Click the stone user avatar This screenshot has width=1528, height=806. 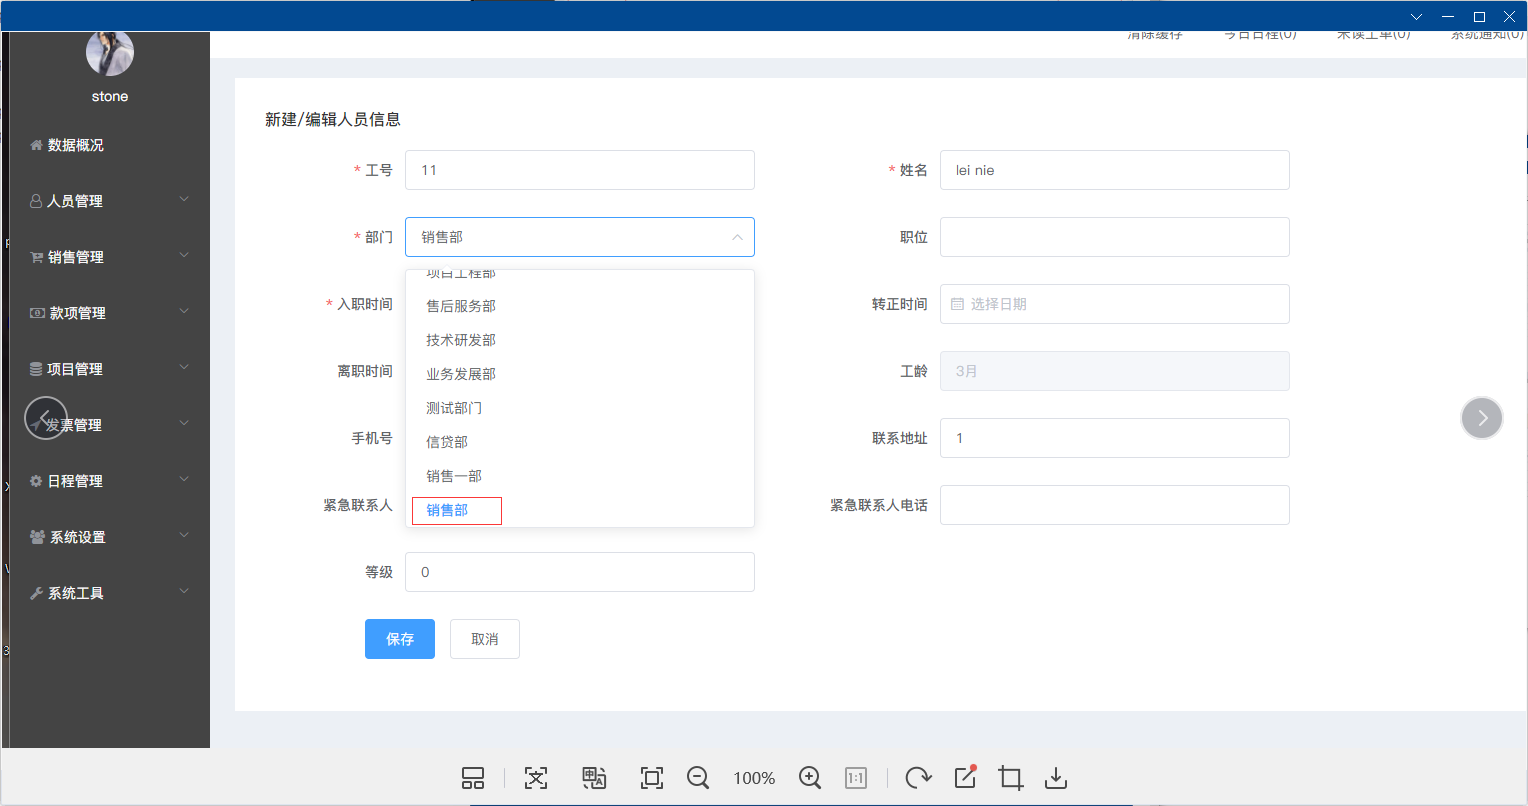pyautogui.click(x=110, y=53)
